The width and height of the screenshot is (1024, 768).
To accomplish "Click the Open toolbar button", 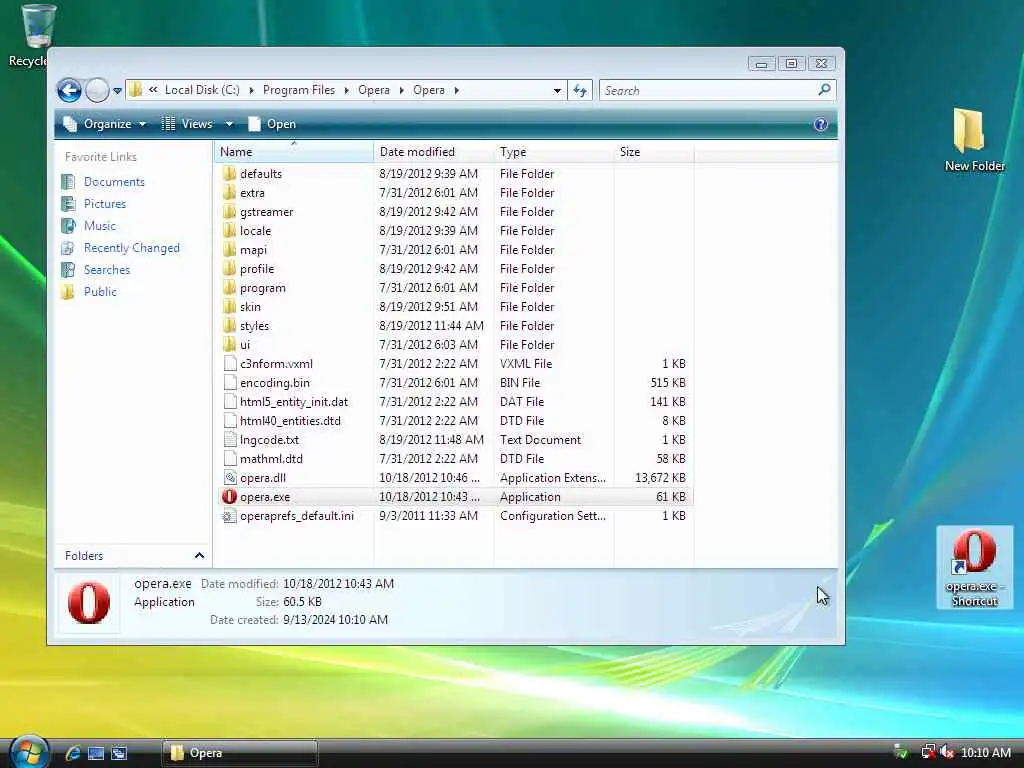I will (272, 124).
